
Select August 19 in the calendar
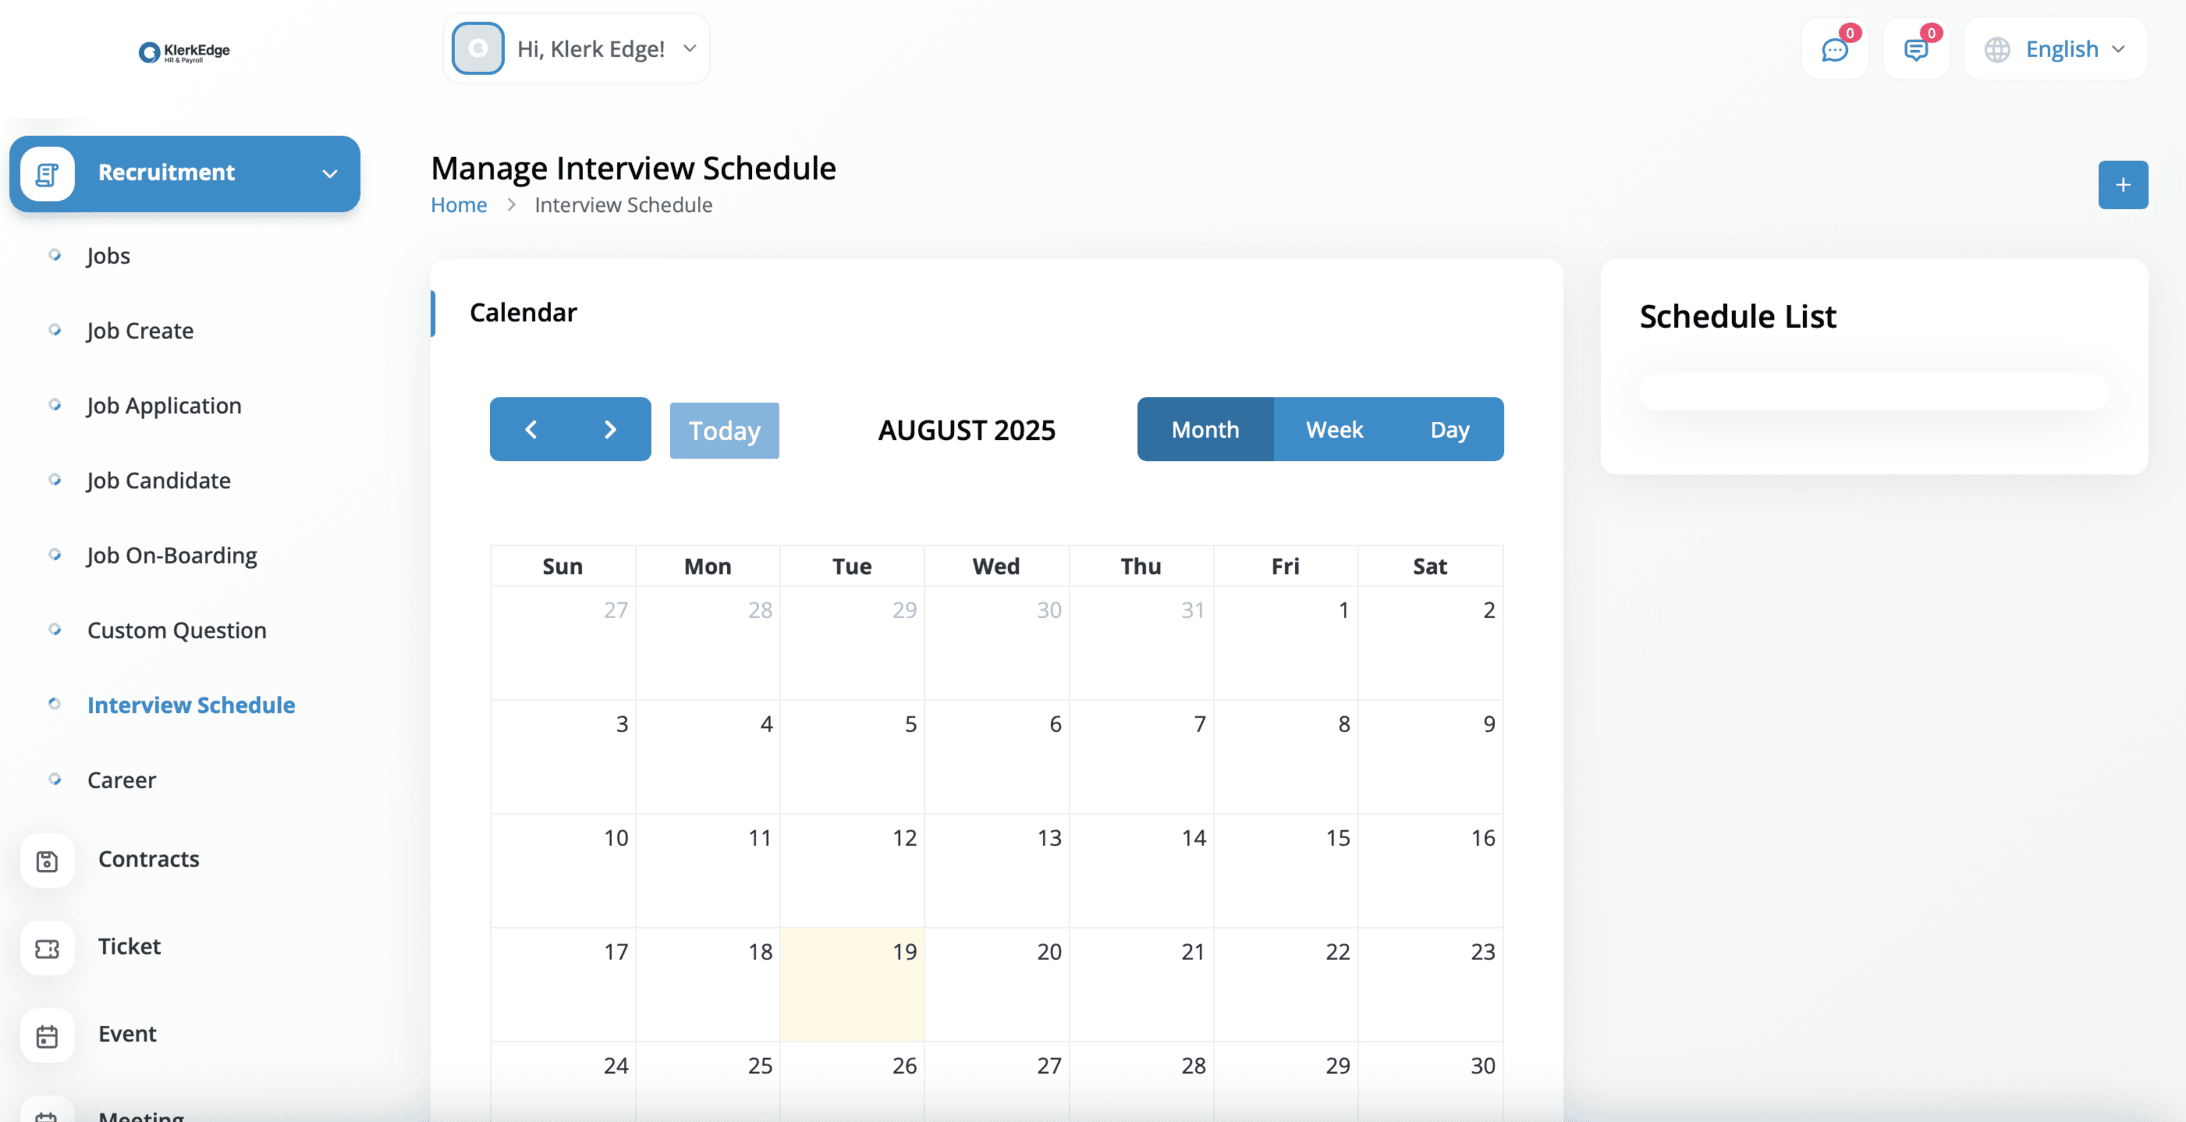point(852,984)
